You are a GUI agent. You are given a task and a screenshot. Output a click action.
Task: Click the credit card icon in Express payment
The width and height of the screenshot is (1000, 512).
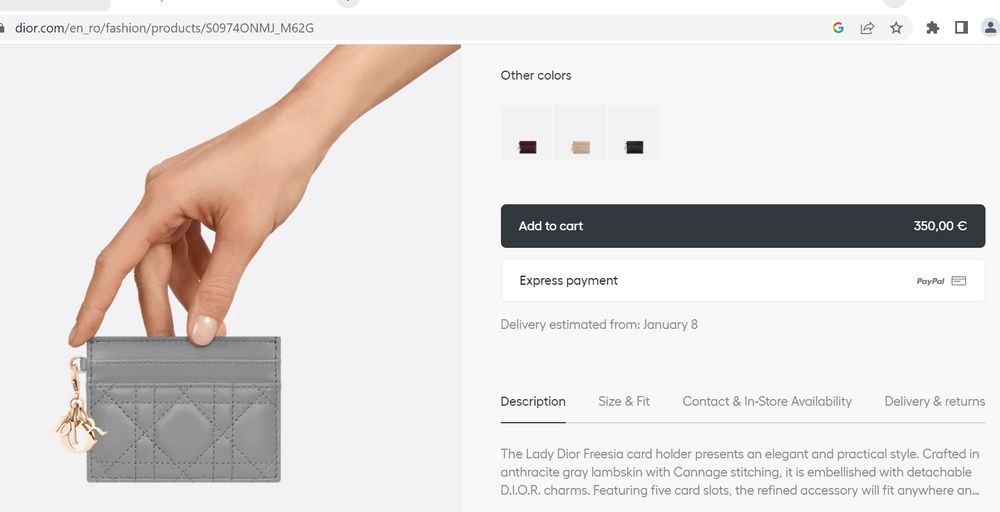point(959,281)
